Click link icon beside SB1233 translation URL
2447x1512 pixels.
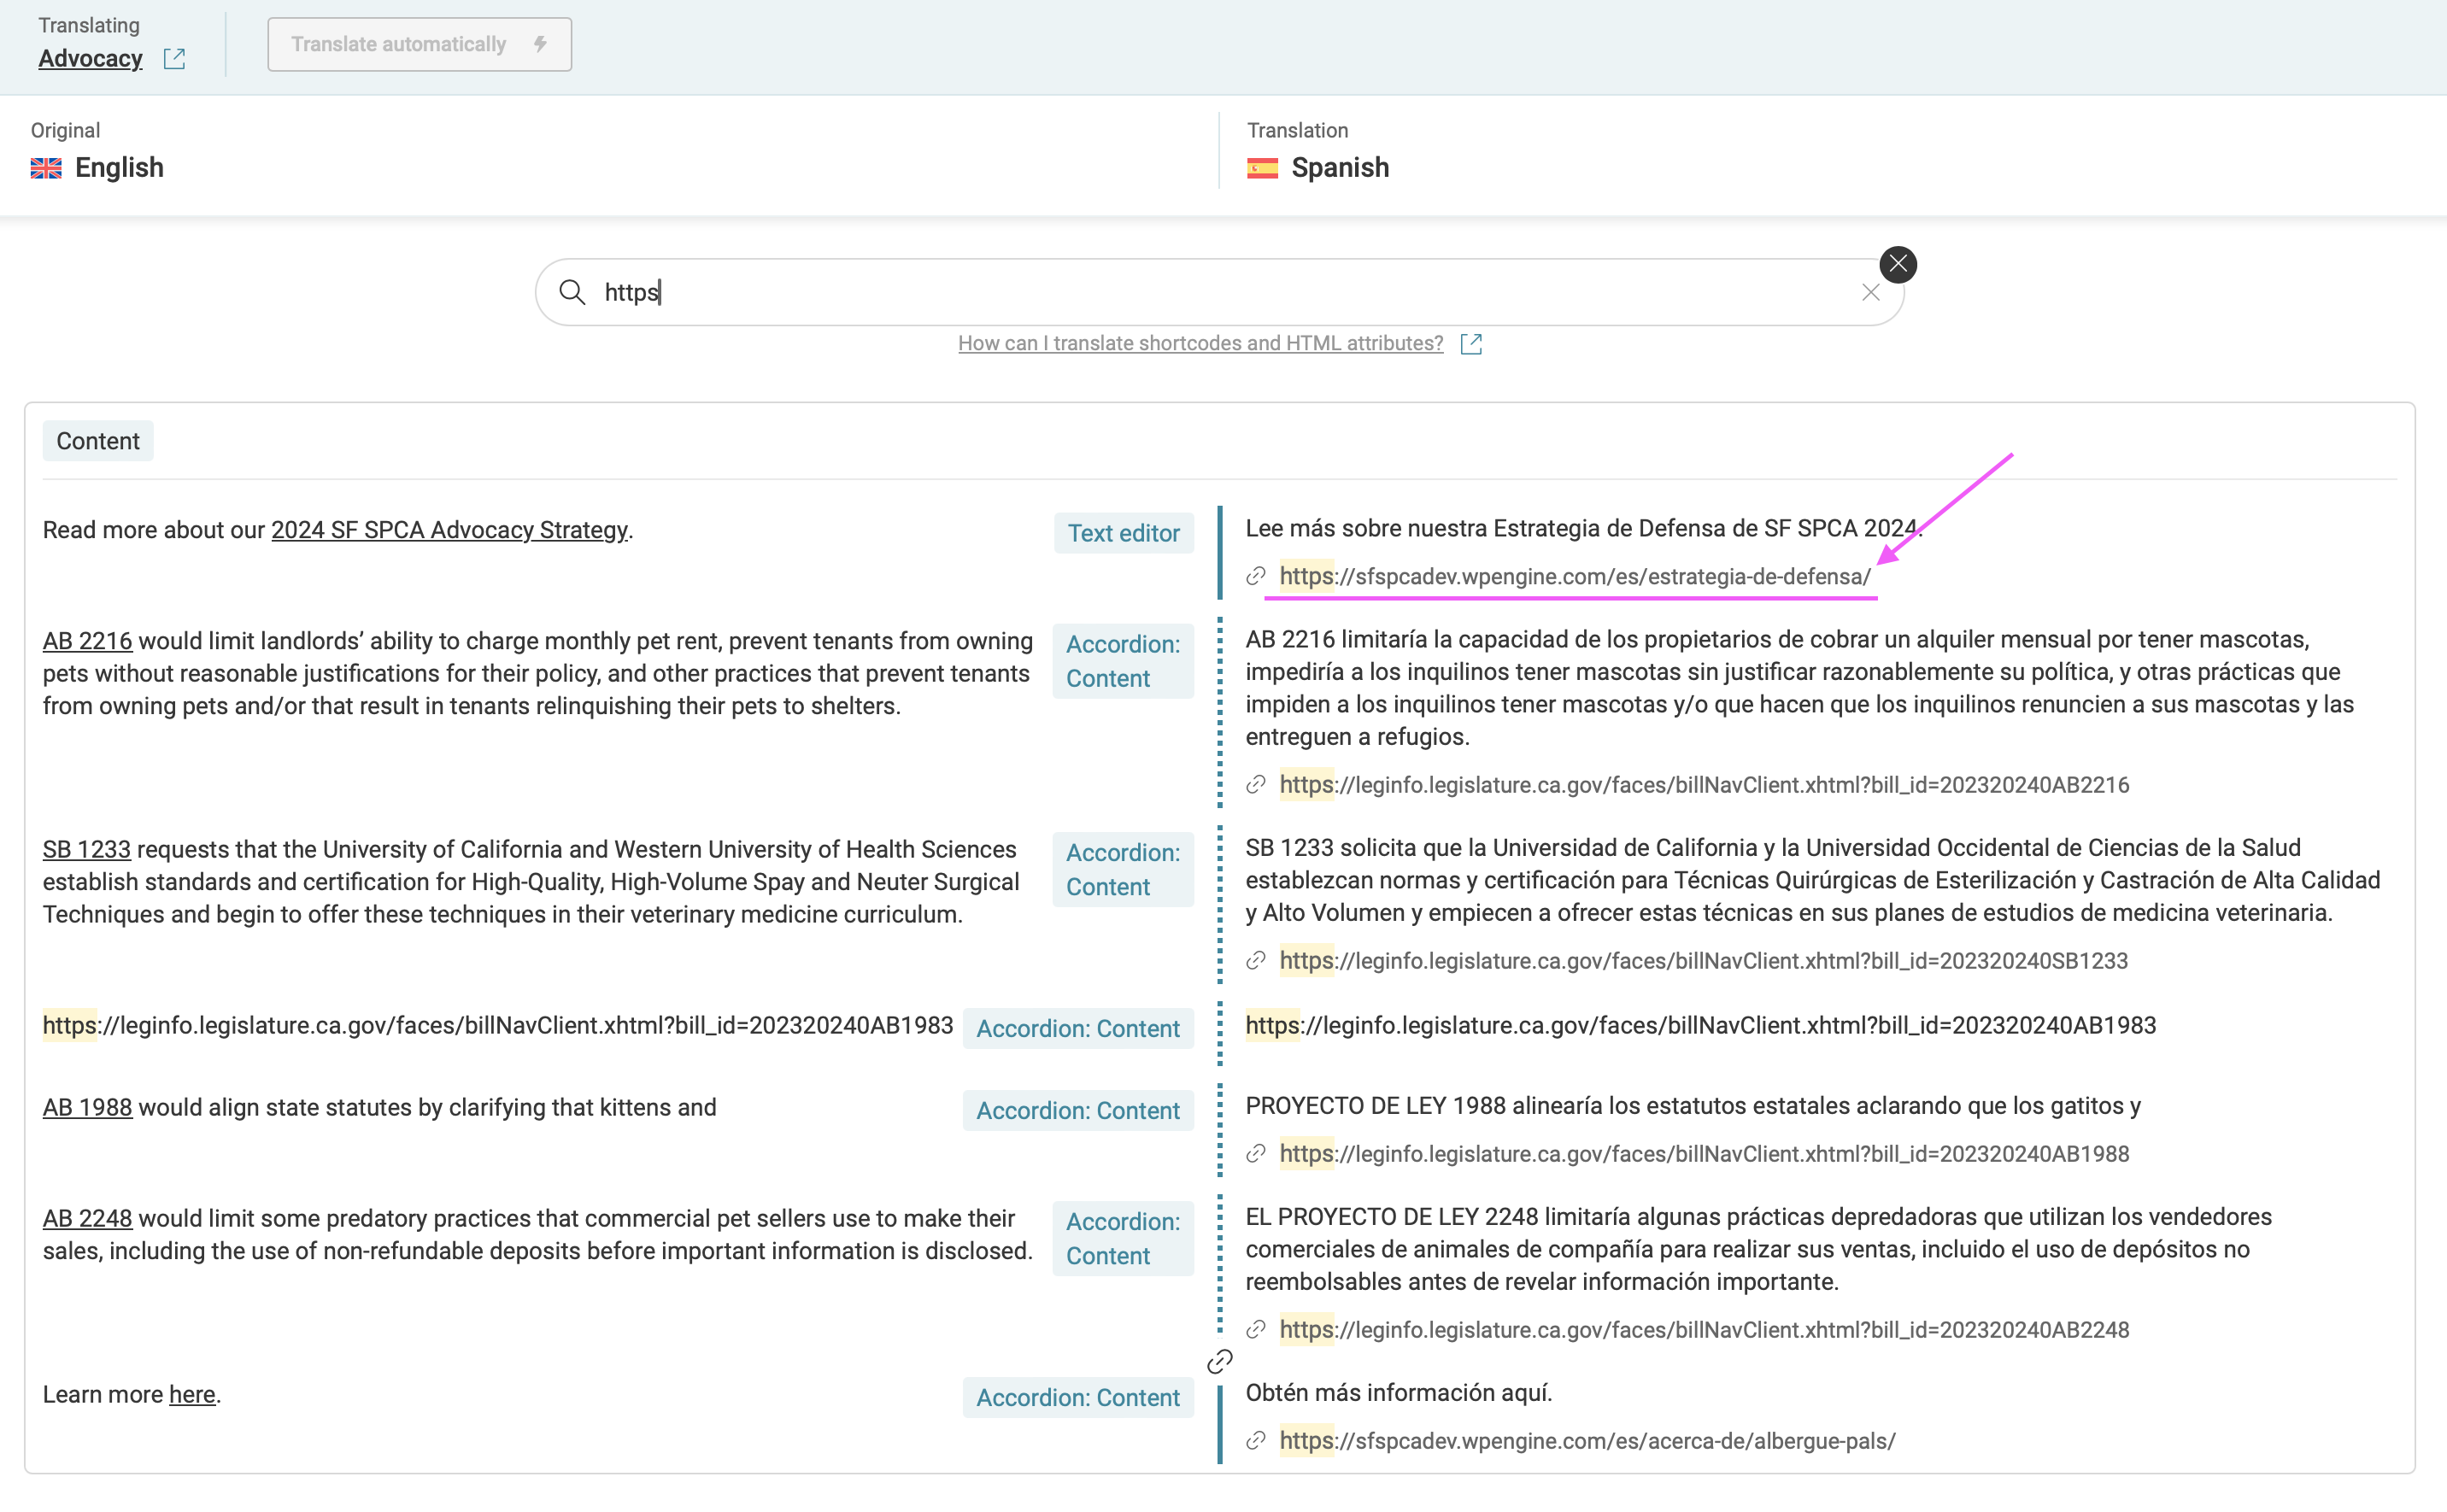click(1256, 961)
